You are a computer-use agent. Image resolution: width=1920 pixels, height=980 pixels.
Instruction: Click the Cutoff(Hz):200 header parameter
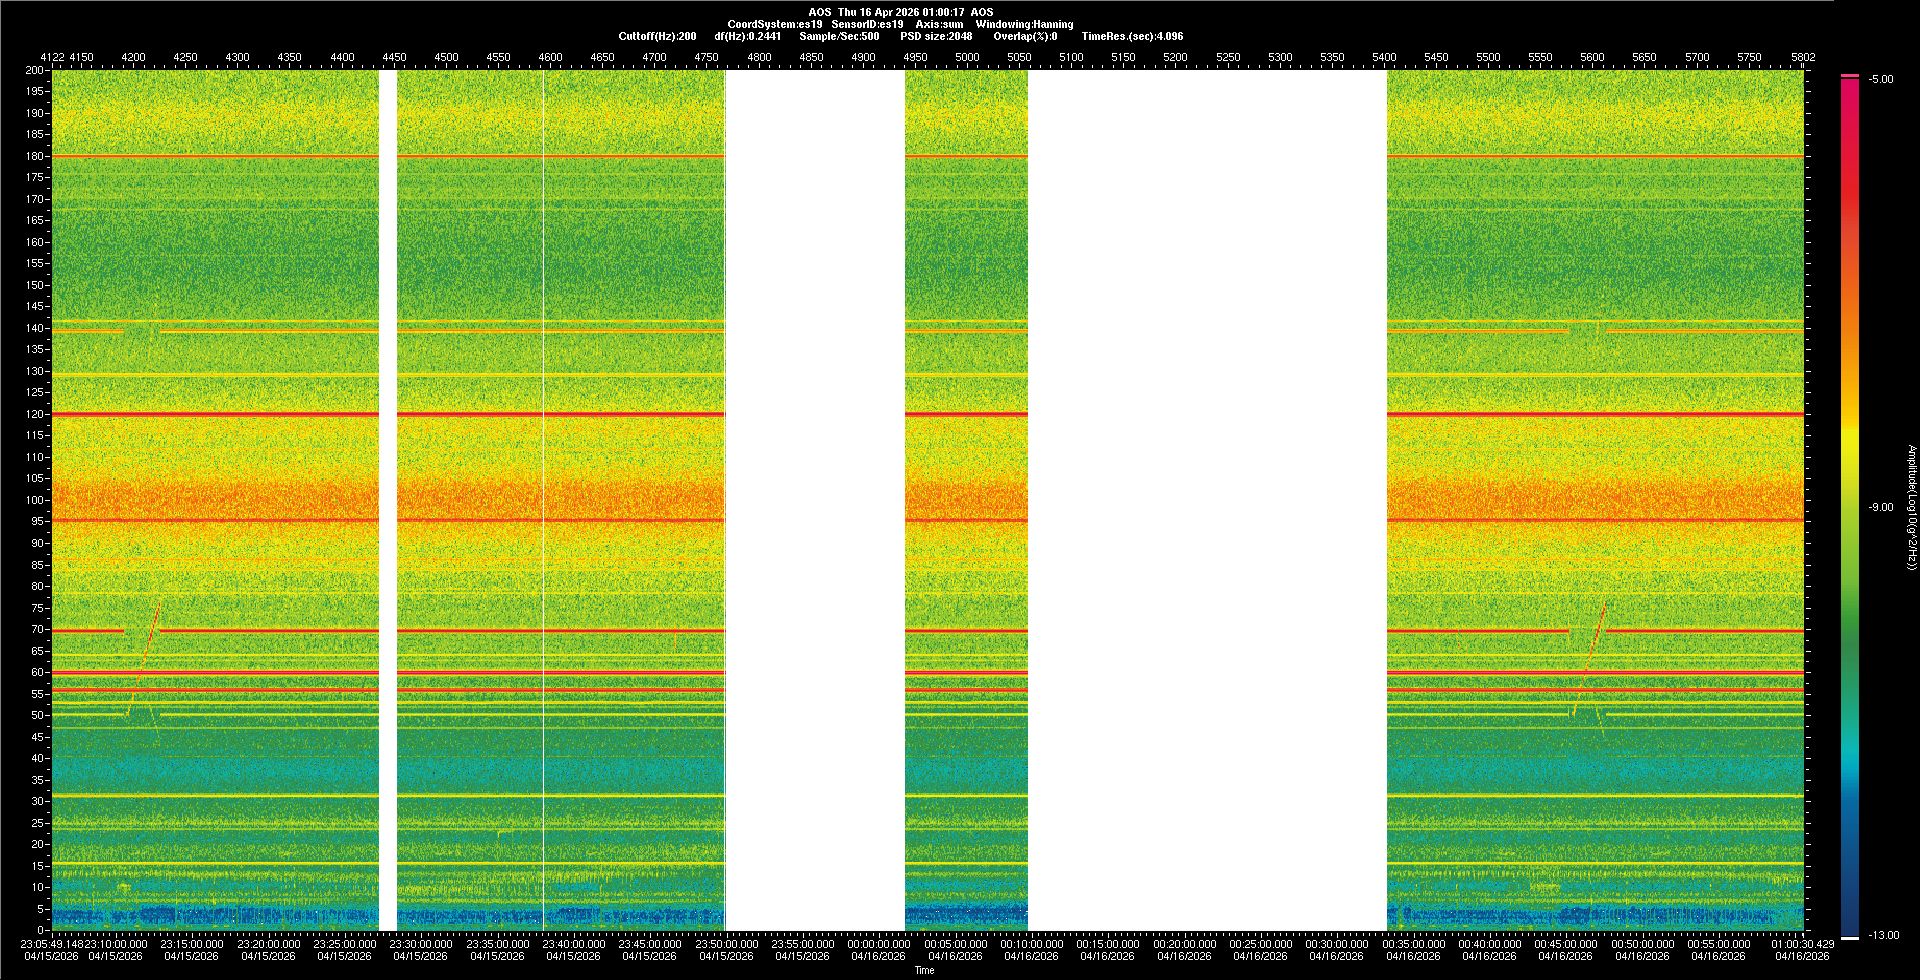657,36
